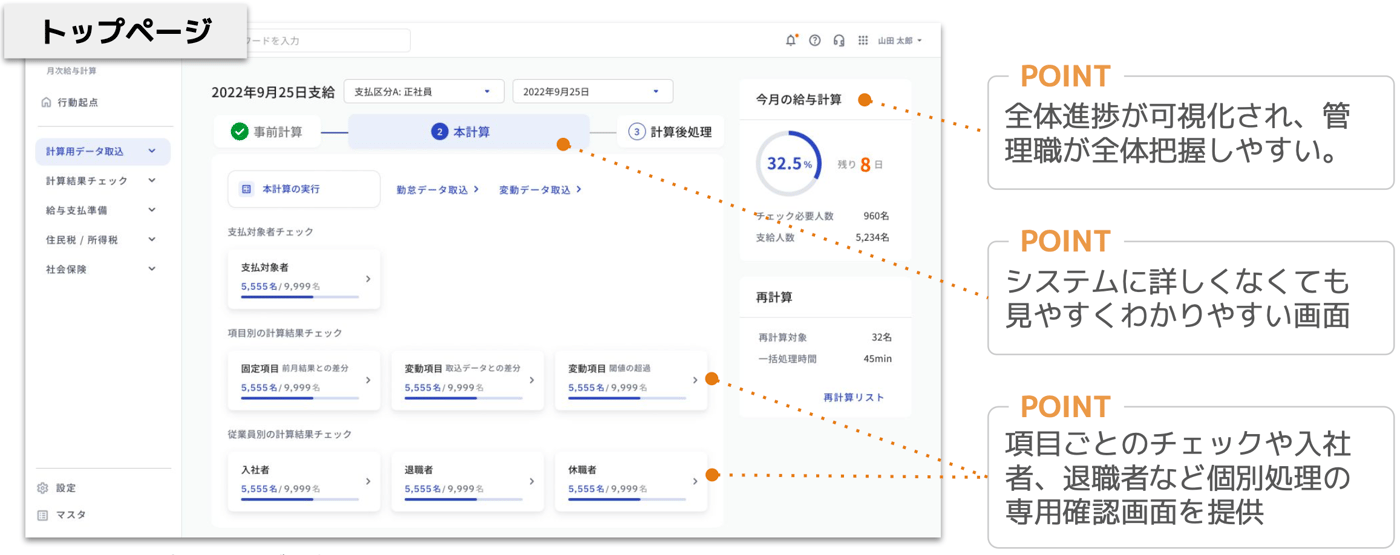Click the 従業員別の計算結果チェック section label

pos(289,435)
